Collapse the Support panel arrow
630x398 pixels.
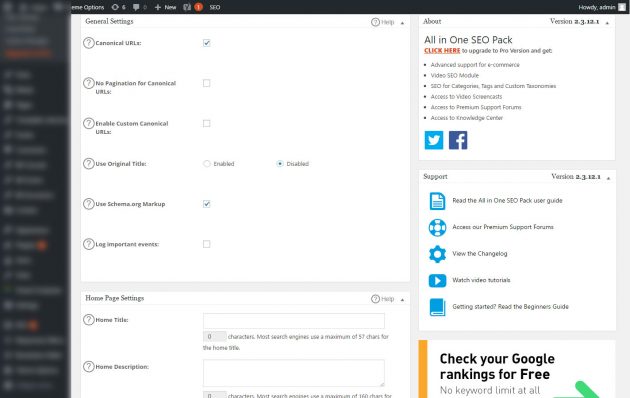pos(608,178)
